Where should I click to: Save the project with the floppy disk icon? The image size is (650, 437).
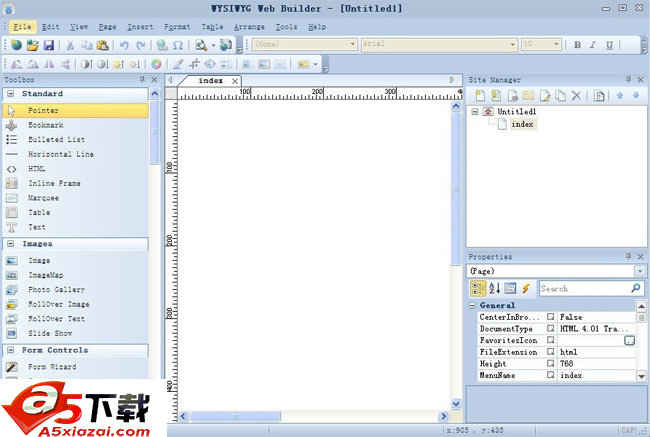click(49, 45)
